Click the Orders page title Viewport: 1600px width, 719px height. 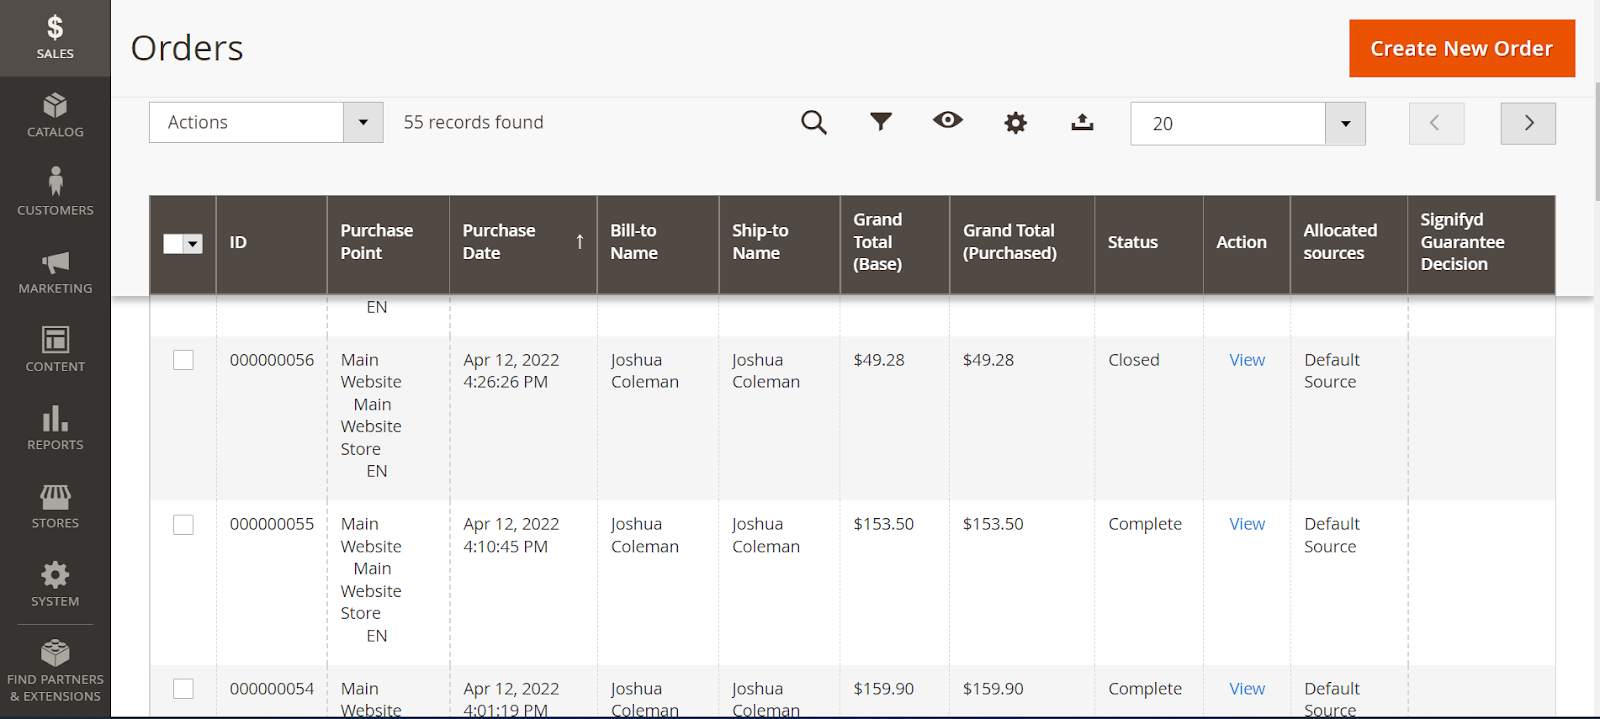[187, 48]
